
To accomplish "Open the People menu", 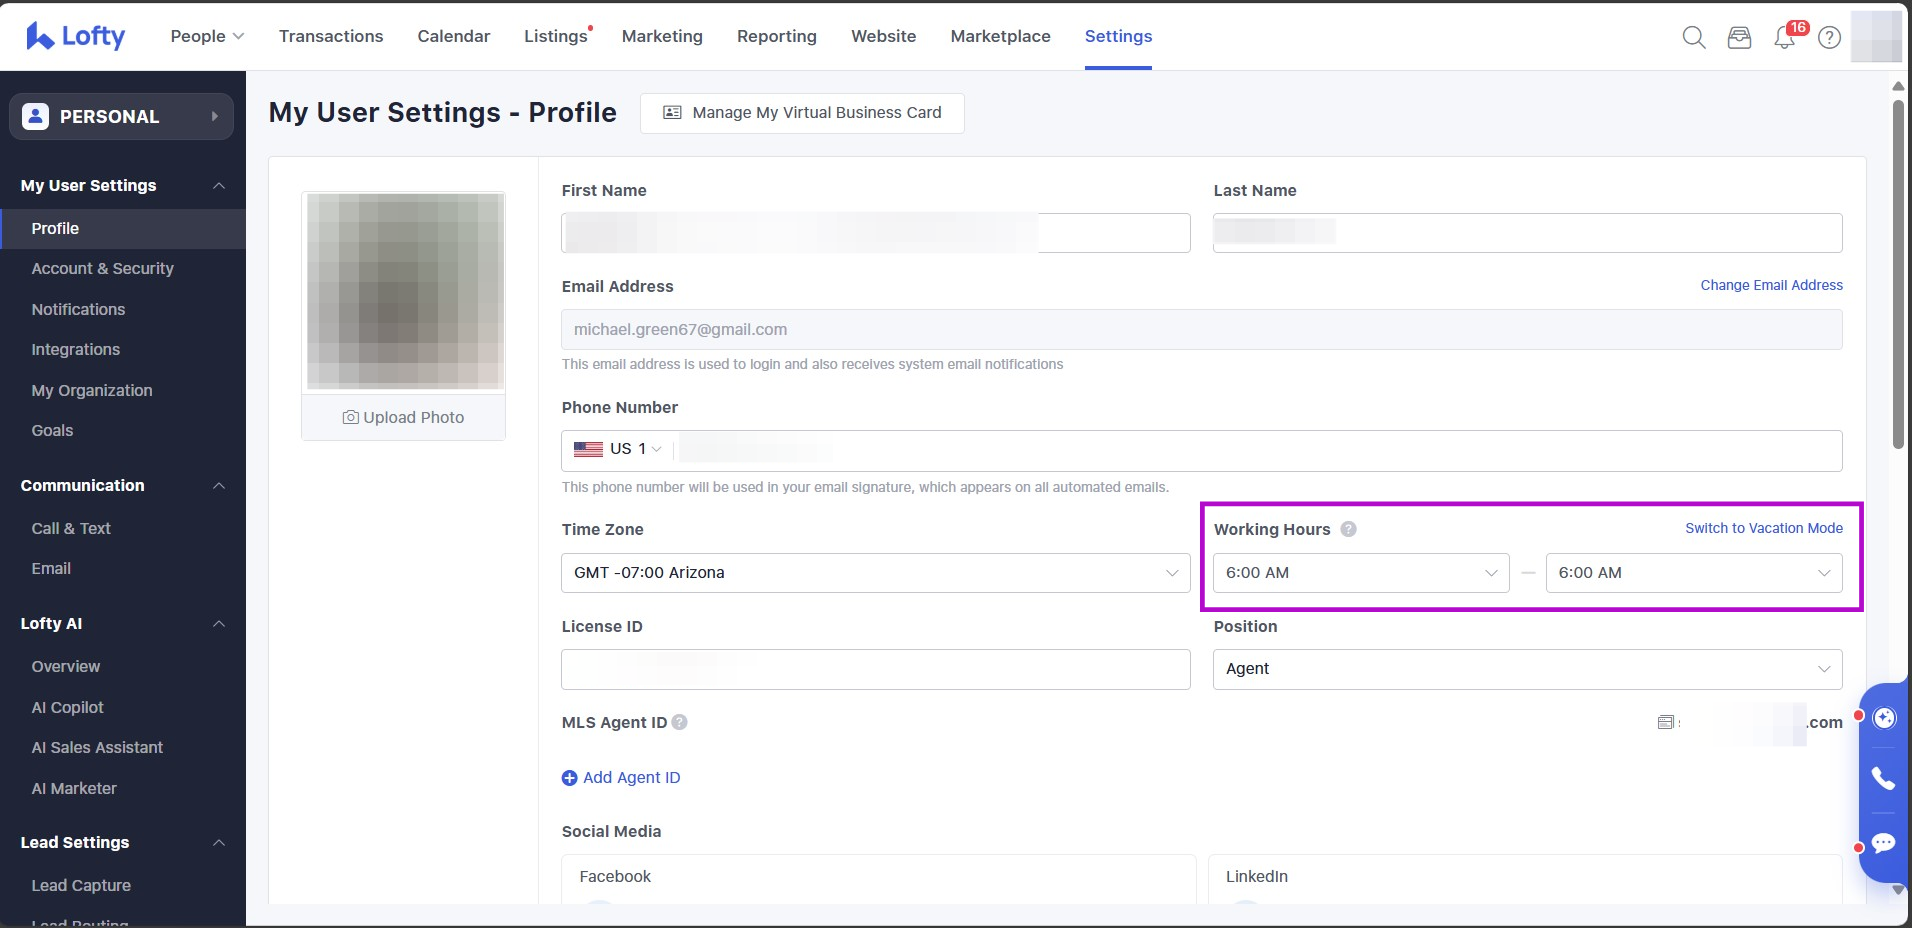I will (x=207, y=36).
